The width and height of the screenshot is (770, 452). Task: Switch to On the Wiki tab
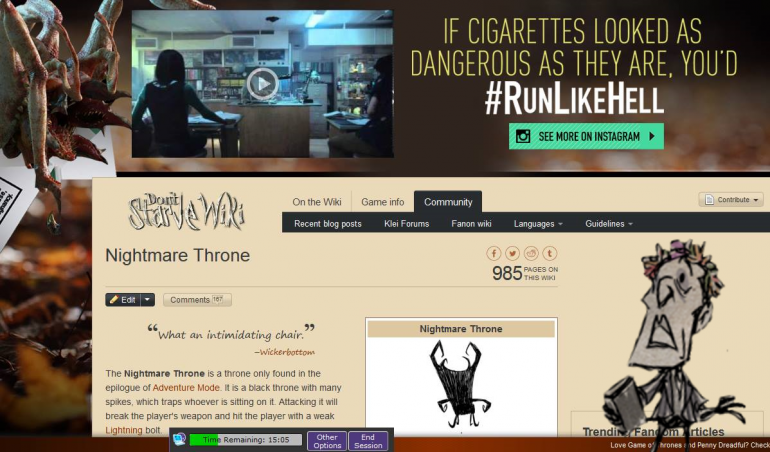click(317, 202)
